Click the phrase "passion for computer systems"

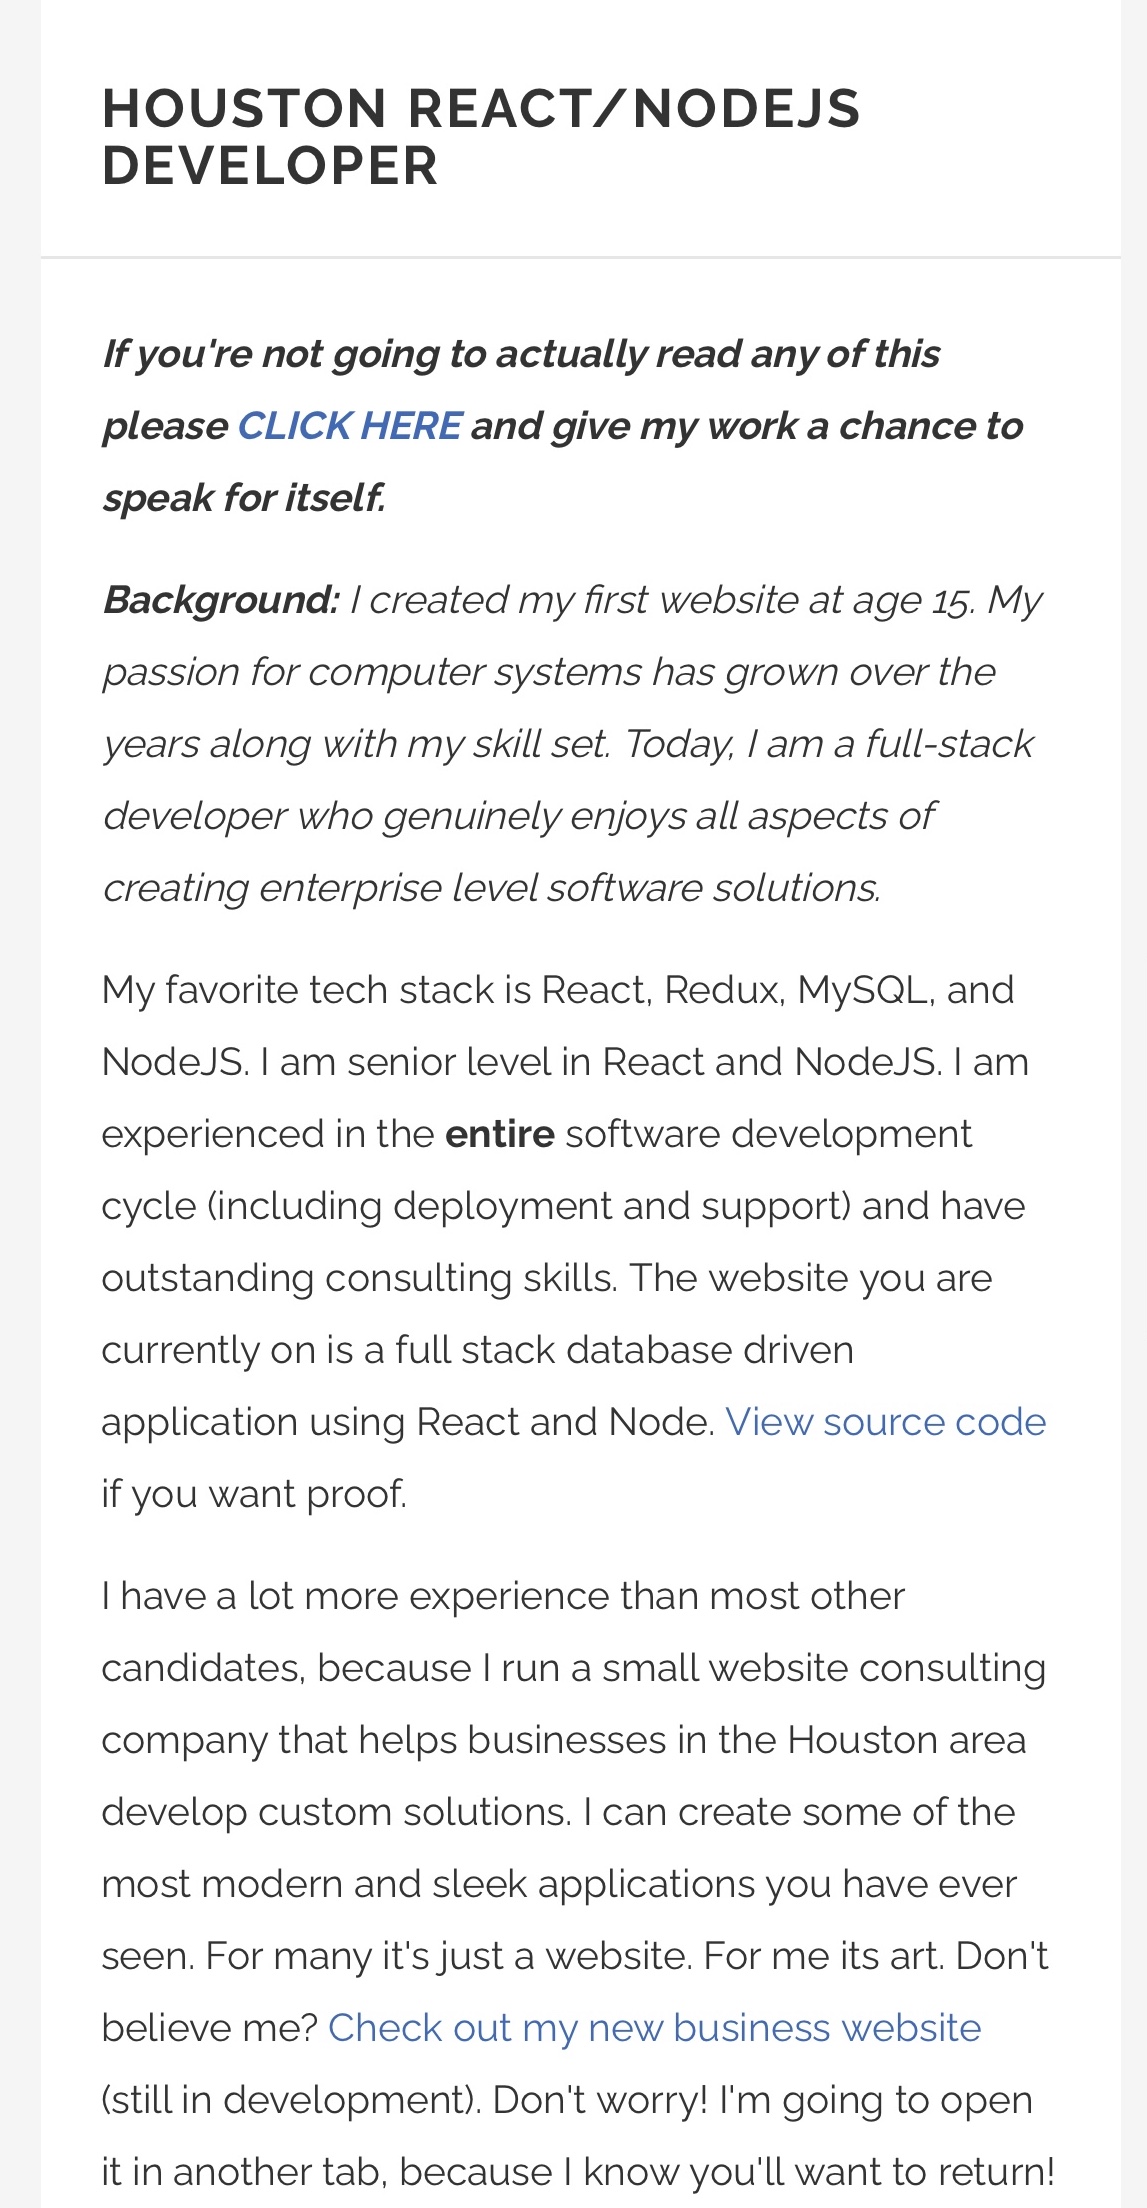click(297, 672)
